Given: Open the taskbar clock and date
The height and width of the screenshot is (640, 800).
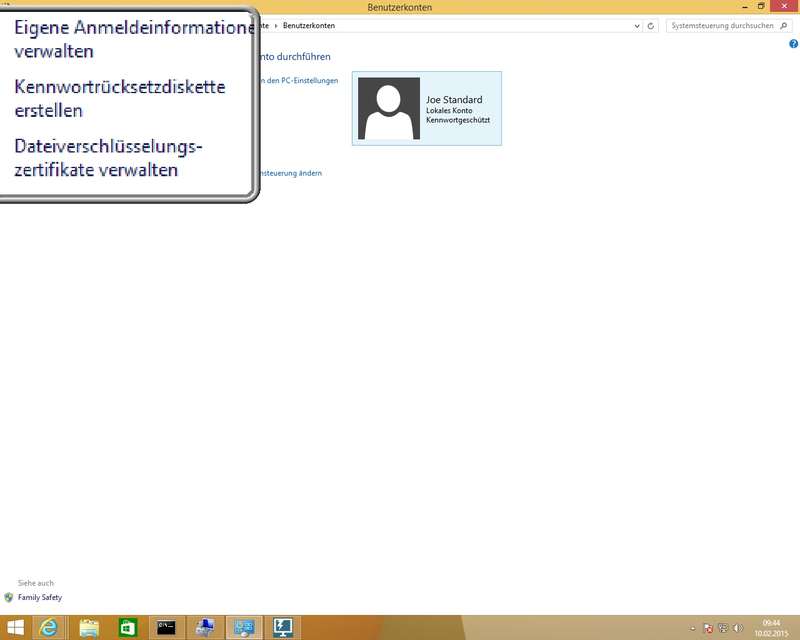Looking at the screenshot, I should point(771,628).
